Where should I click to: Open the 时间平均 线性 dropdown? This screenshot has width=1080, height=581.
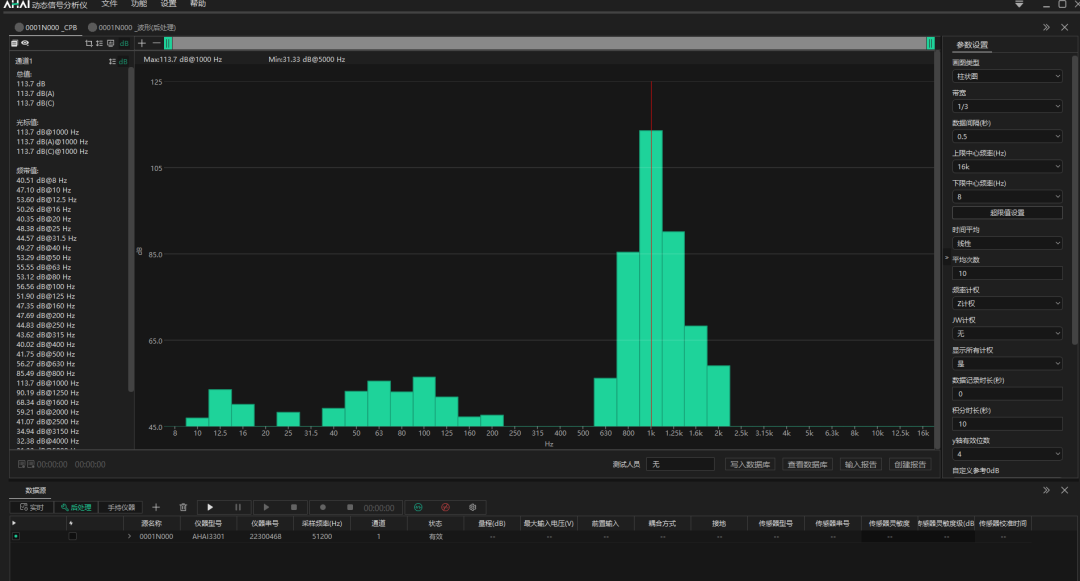click(x=1007, y=243)
